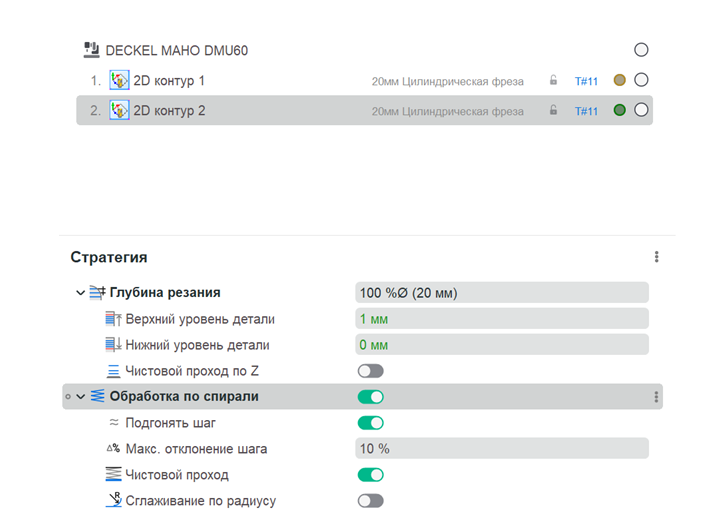
Task: Click the 20мм Цилиндрическая фреза tool of контур 2
Action: coord(448,111)
